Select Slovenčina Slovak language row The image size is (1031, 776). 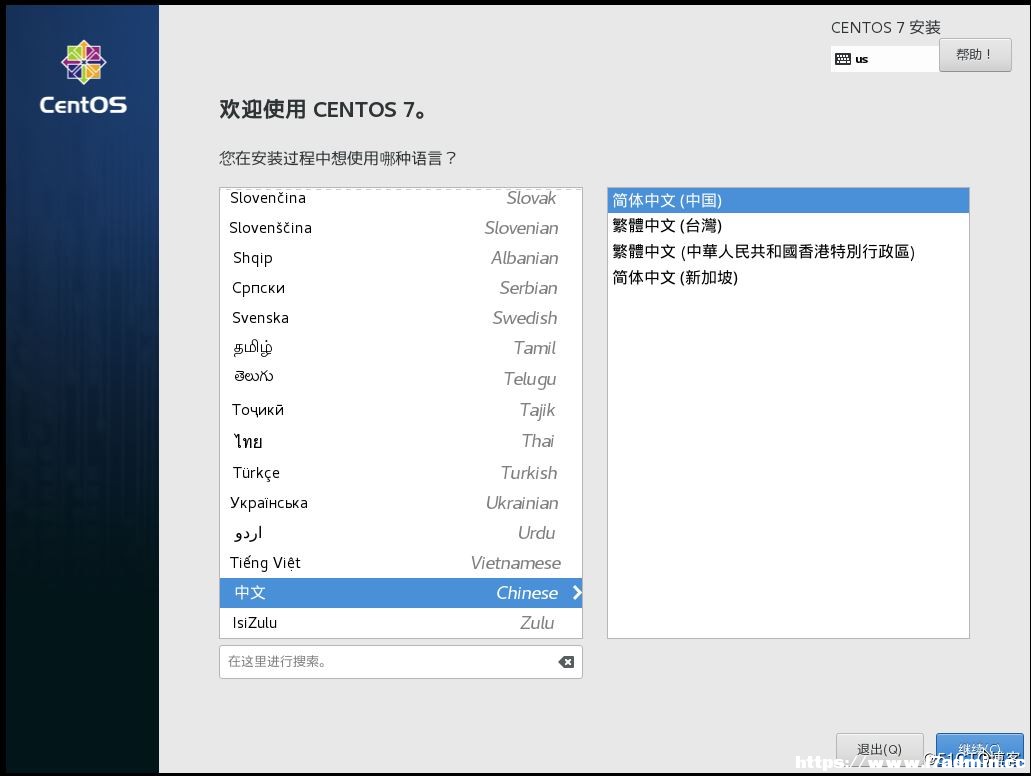[x=400, y=198]
